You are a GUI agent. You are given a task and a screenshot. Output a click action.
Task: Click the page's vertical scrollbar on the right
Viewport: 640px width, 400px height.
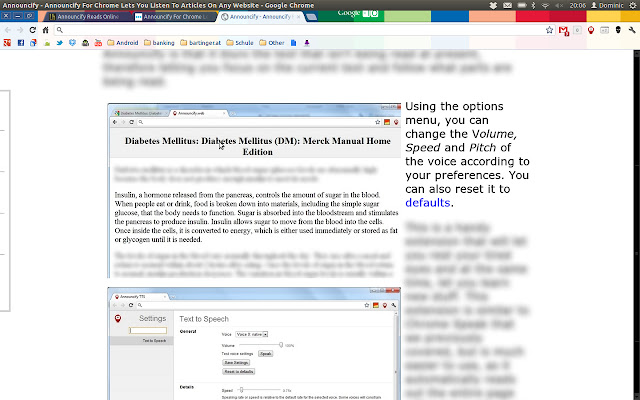[x=637, y=224]
